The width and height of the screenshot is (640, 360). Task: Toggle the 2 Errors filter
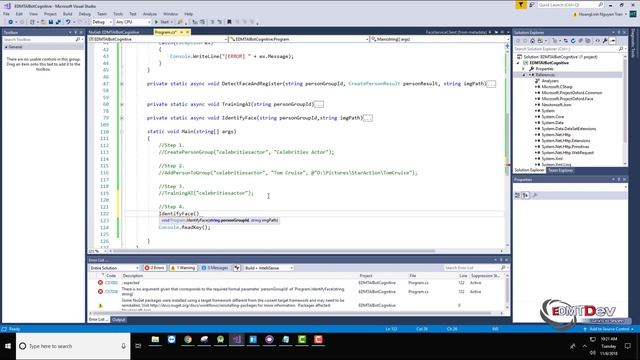click(155, 268)
